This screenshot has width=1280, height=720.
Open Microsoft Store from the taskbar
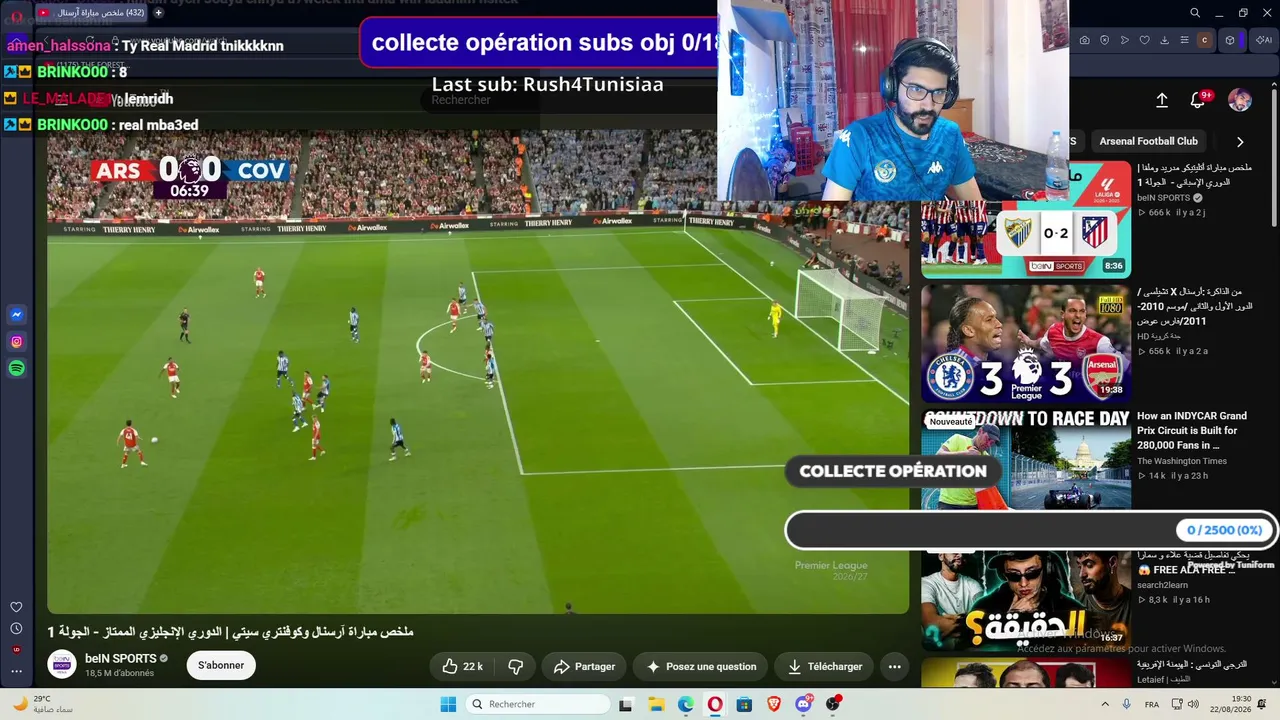pyautogui.click(x=744, y=704)
